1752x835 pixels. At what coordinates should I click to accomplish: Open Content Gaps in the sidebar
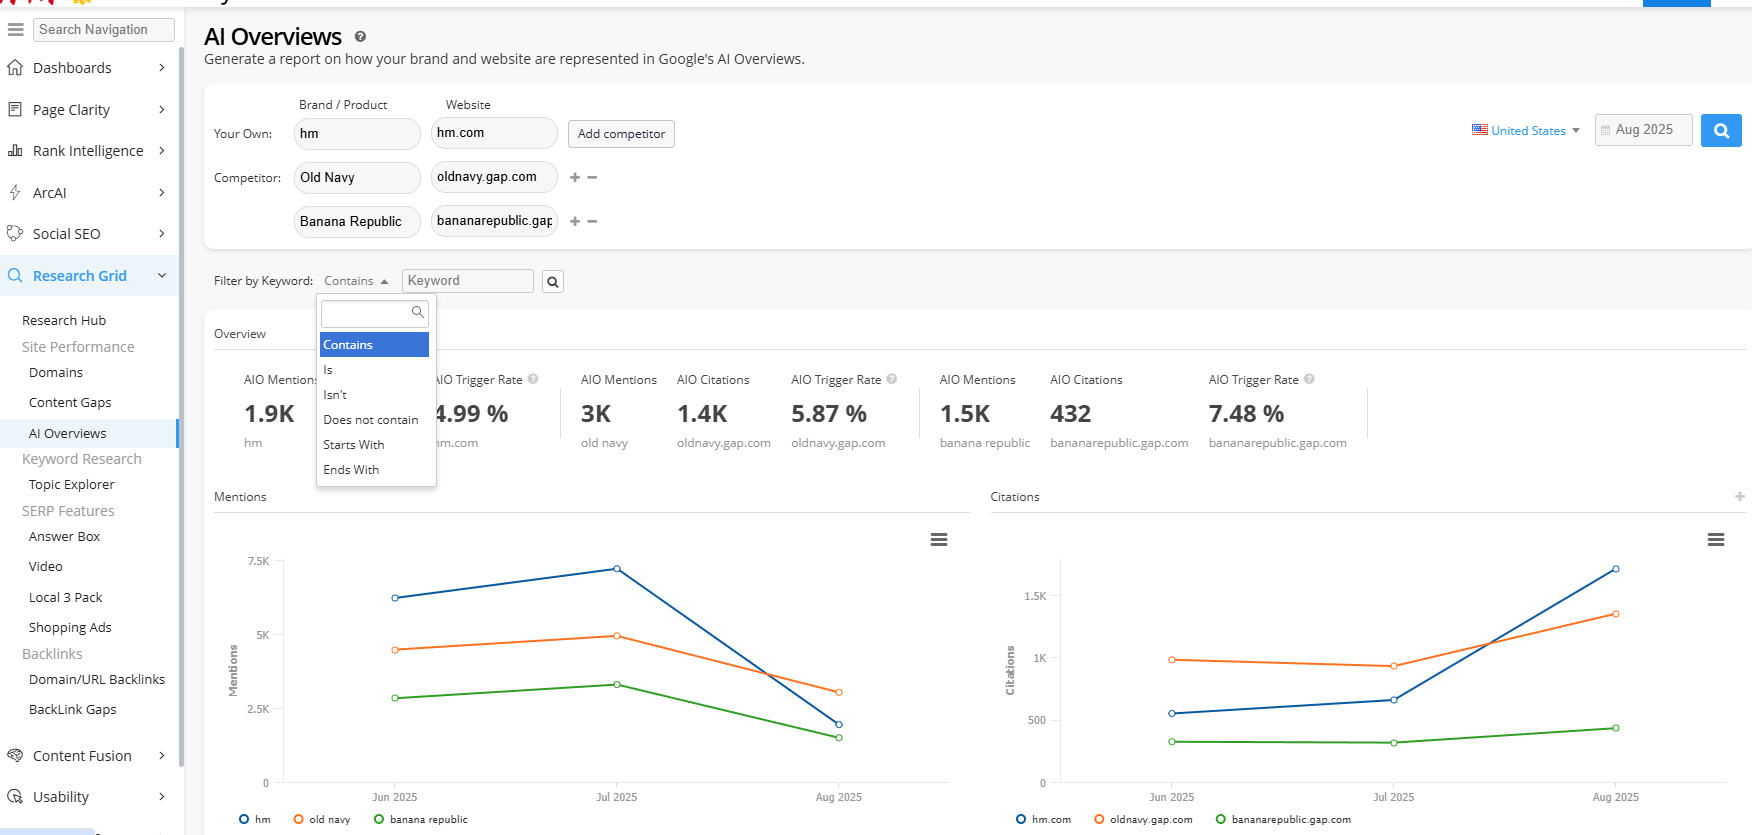[x=70, y=403]
